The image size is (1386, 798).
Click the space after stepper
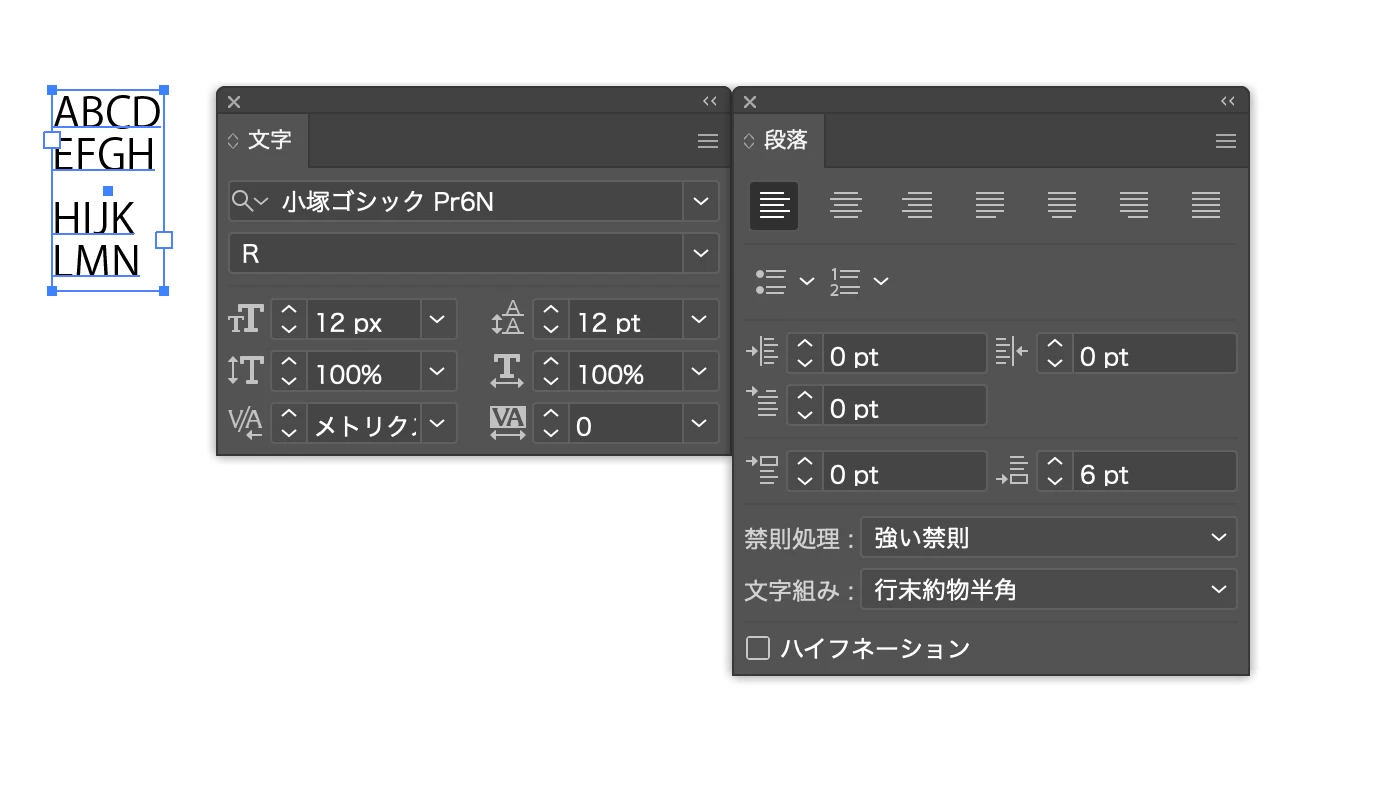pyautogui.click(x=1055, y=471)
